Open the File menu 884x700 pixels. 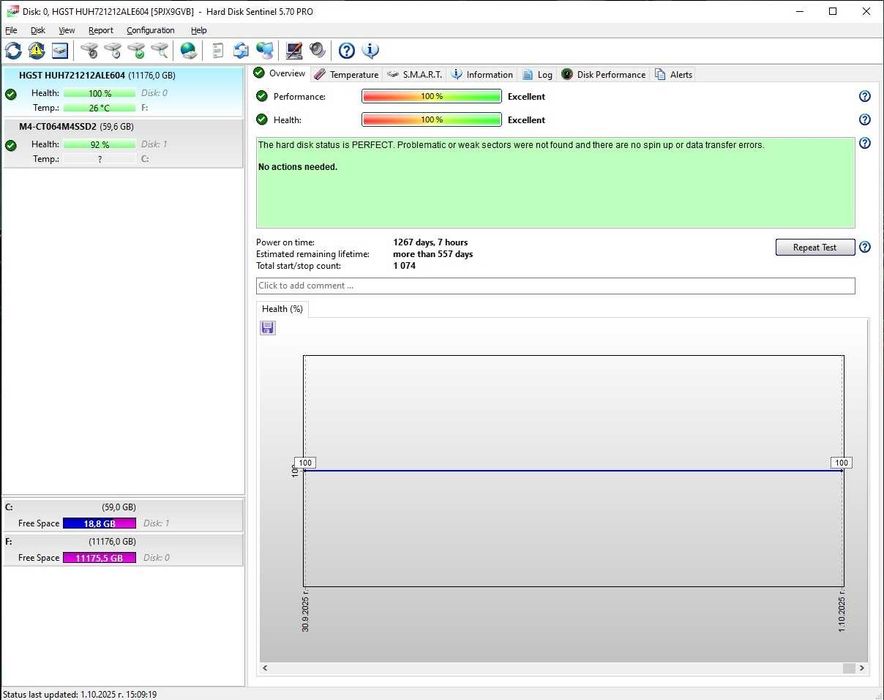pos(11,30)
